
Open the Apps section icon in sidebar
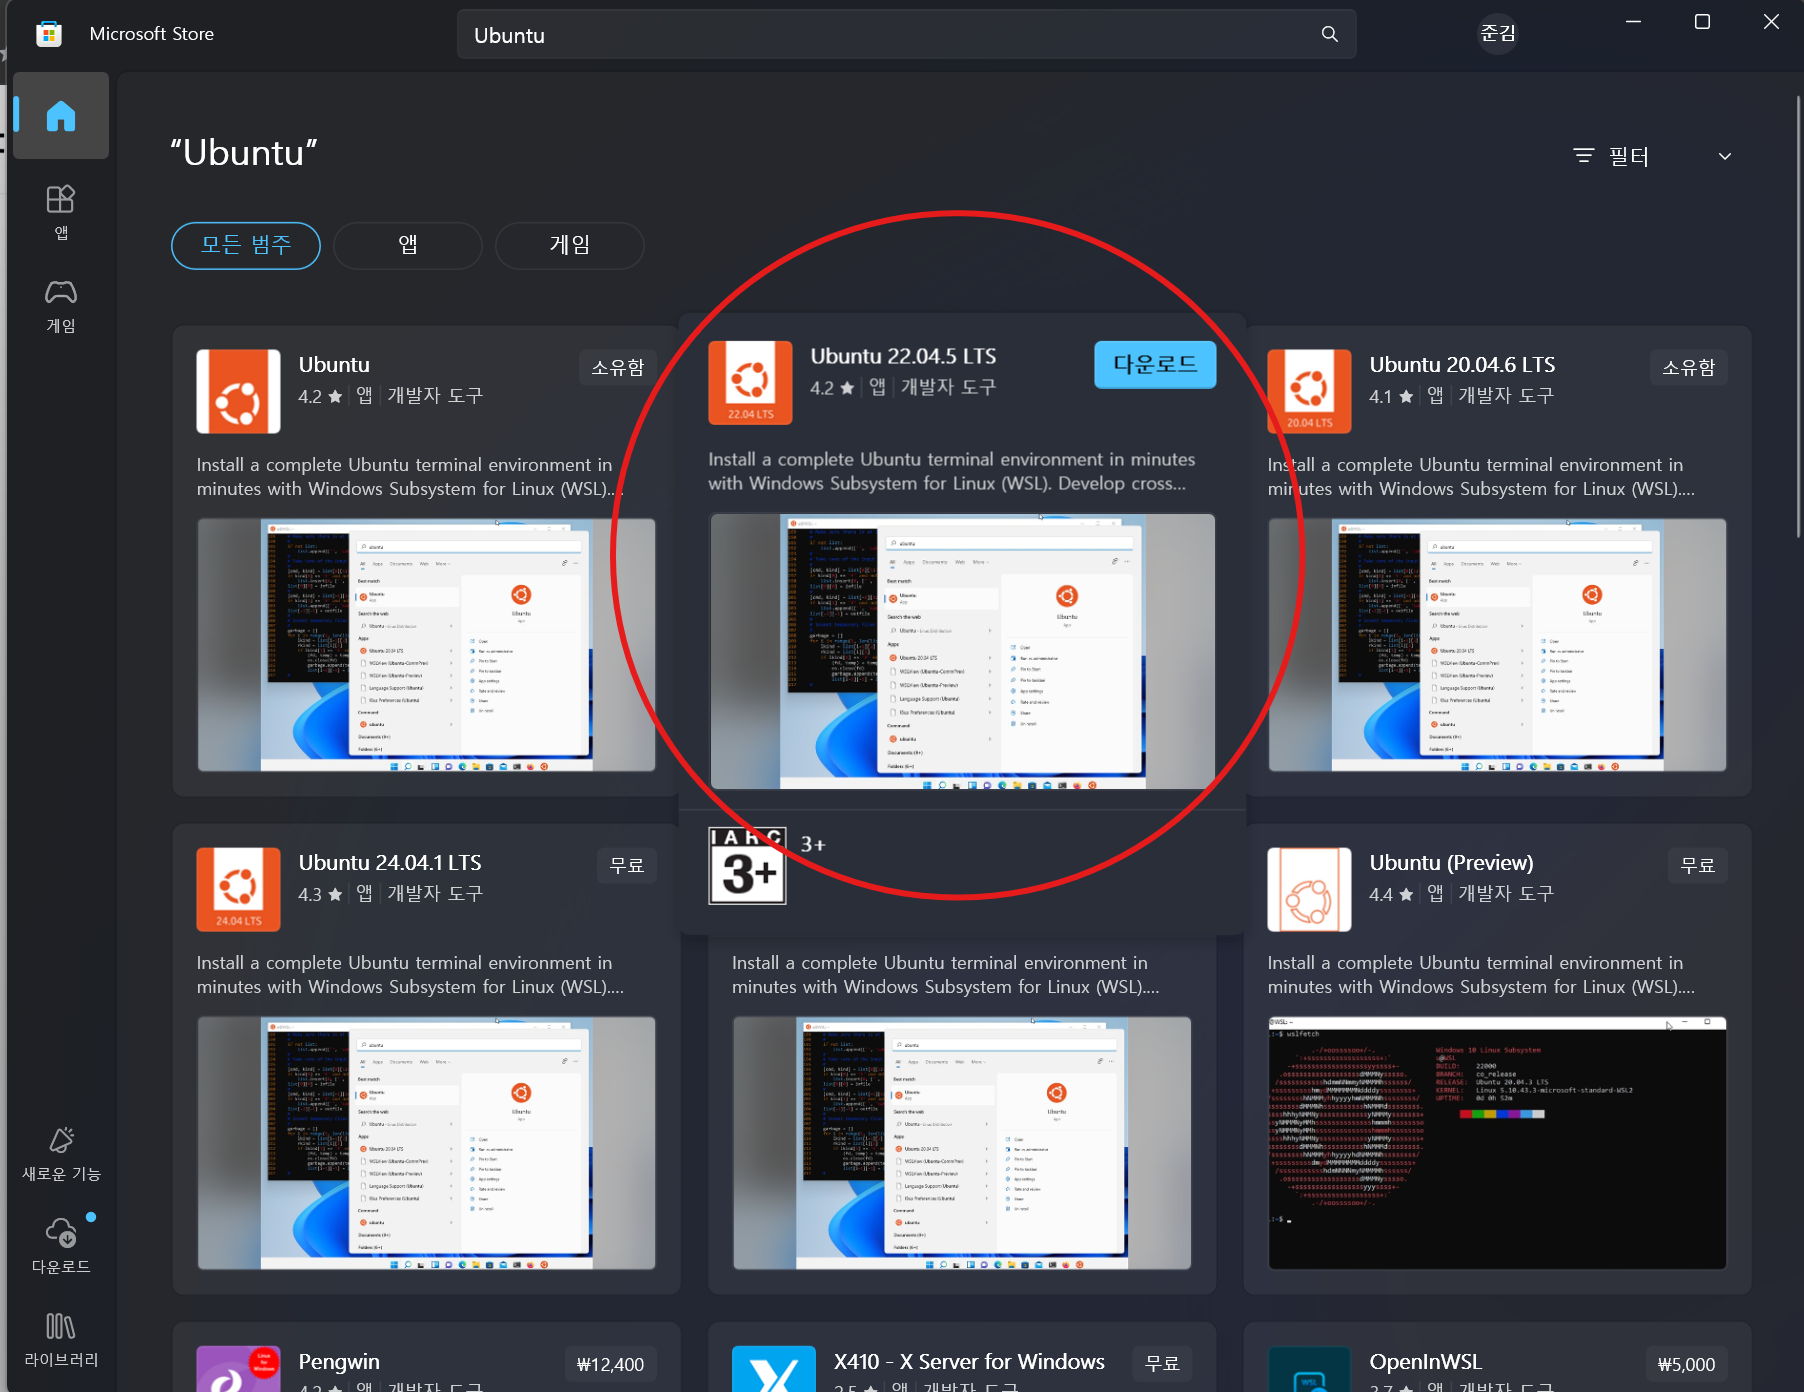(61, 199)
